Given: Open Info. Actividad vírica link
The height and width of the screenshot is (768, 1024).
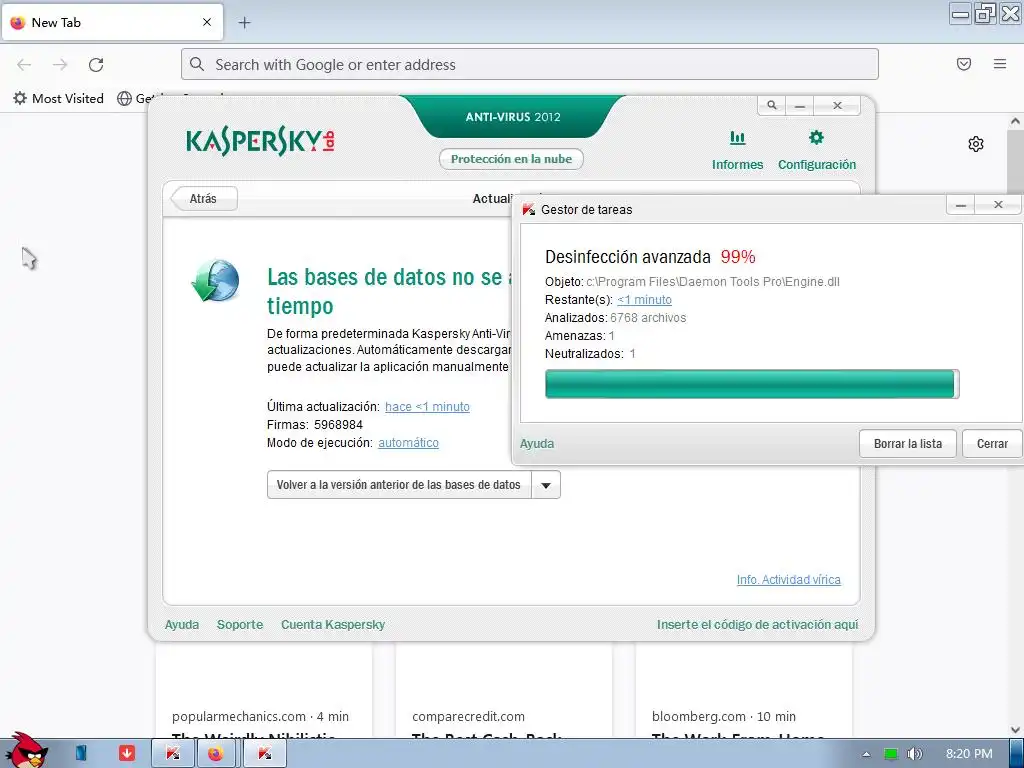Looking at the screenshot, I should coord(789,580).
